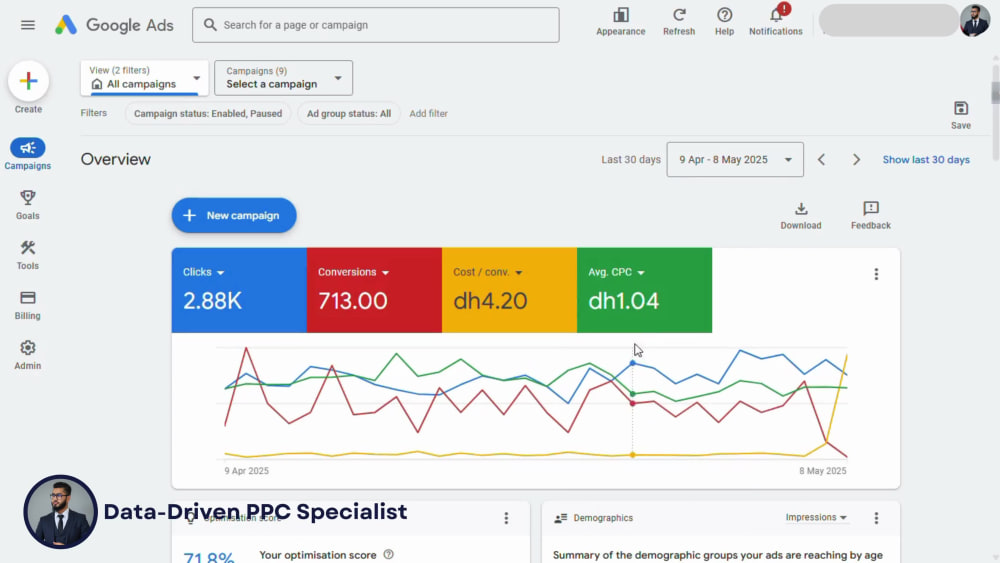The width and height of the screenshot is (1000, 563).
Task: Click the New campaign button
Action: tap(234, 216)
